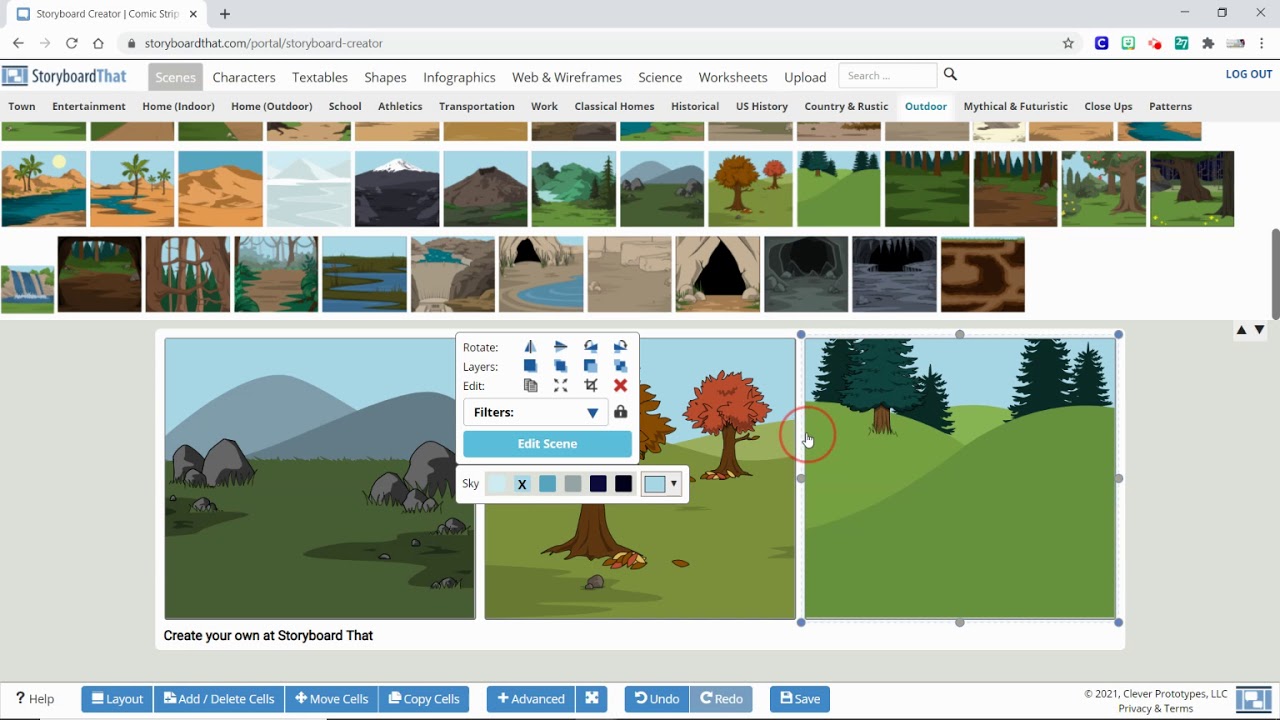Open the Help menu
The height and width of the screenshot is (720, 1280).
[x=35, y=699]
